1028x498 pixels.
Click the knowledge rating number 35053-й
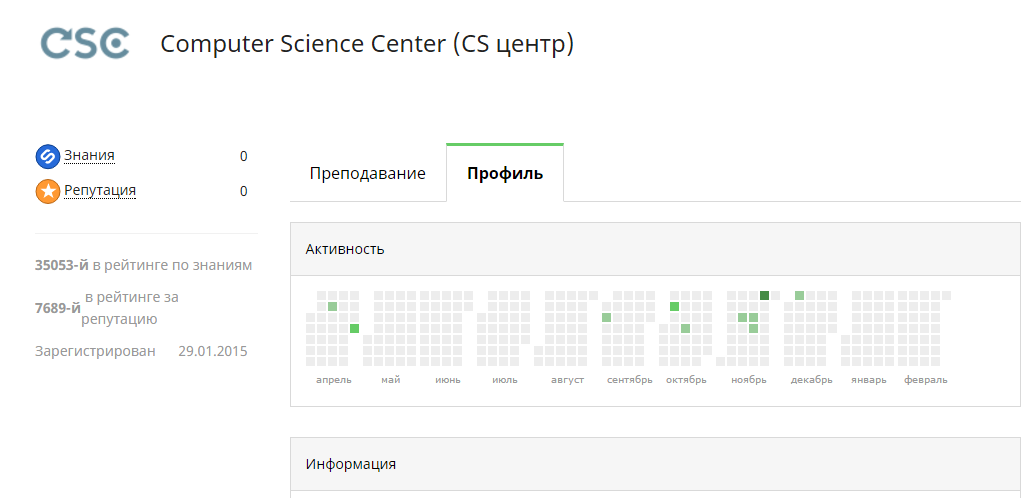click(x=62, y=265)
